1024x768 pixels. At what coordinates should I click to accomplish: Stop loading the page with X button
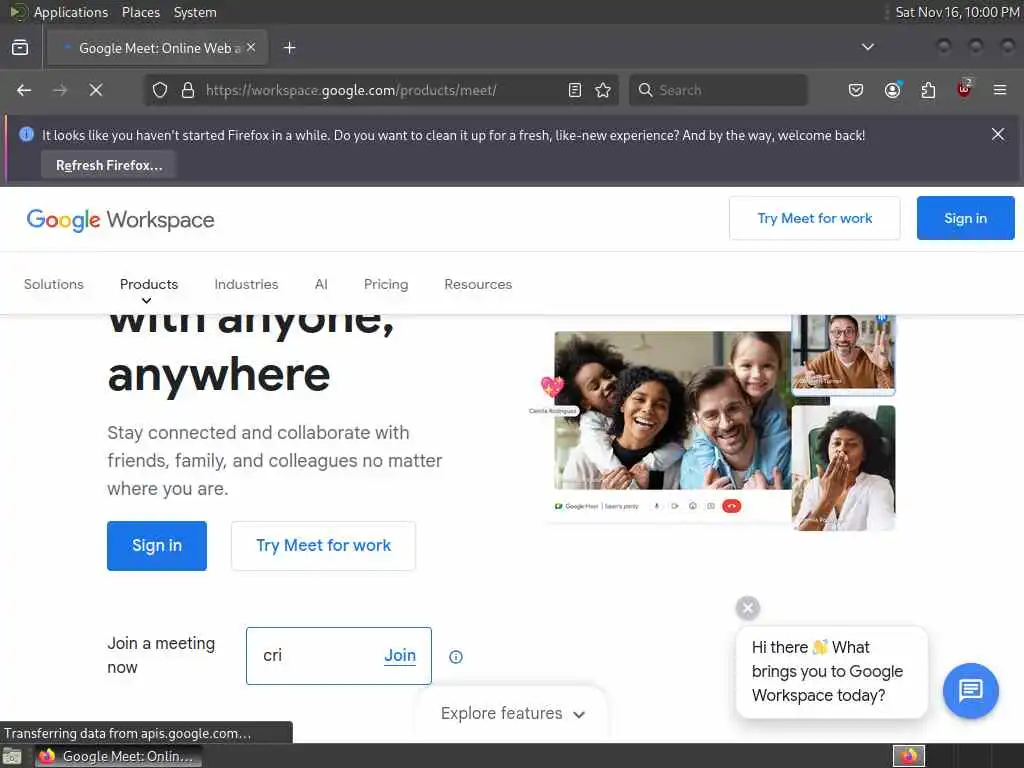(96, 90)
